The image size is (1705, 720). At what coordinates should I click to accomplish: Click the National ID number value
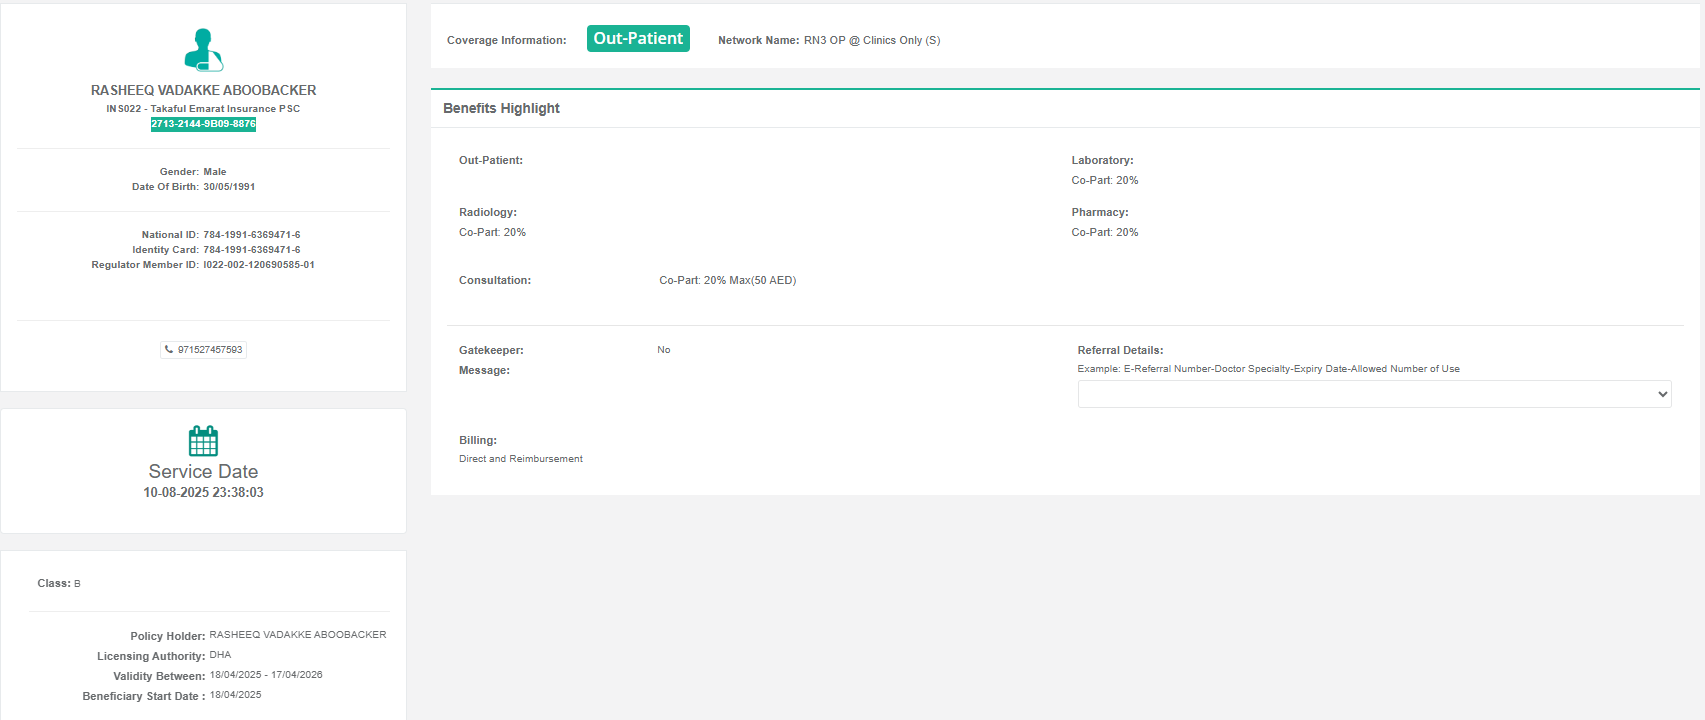[251, 235]
